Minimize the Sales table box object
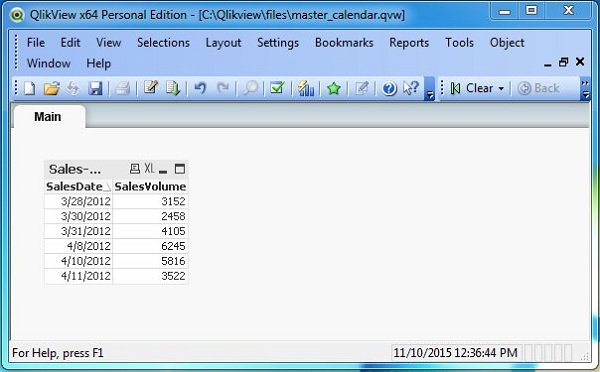The width and height of the screenshot is (600, 372). 163,170
